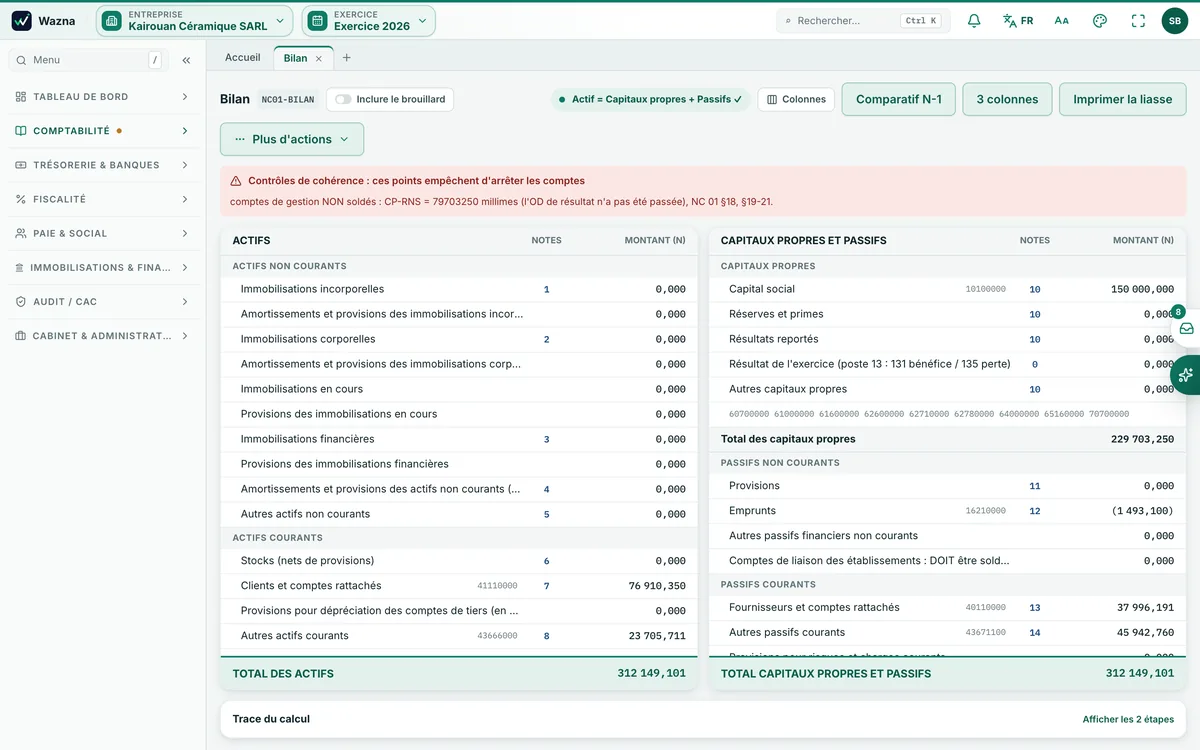Image resolution: width=1200 pixels, height=750 pixels.
Task: Expand Cabinet & Administrat… section
Action: click(x=103, y=336)
